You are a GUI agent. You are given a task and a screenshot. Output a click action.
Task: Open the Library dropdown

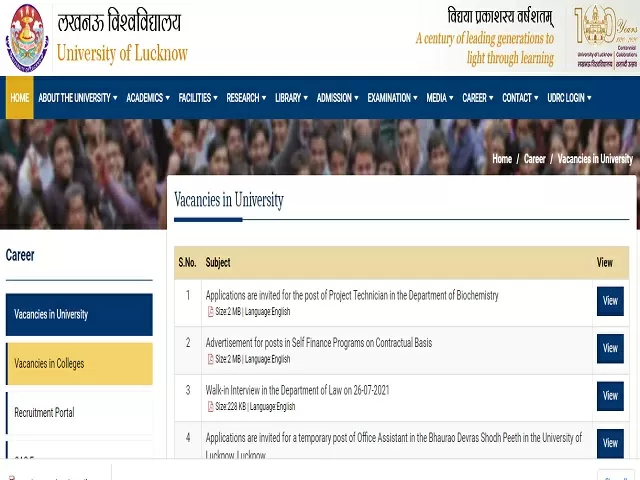(291, 98)
